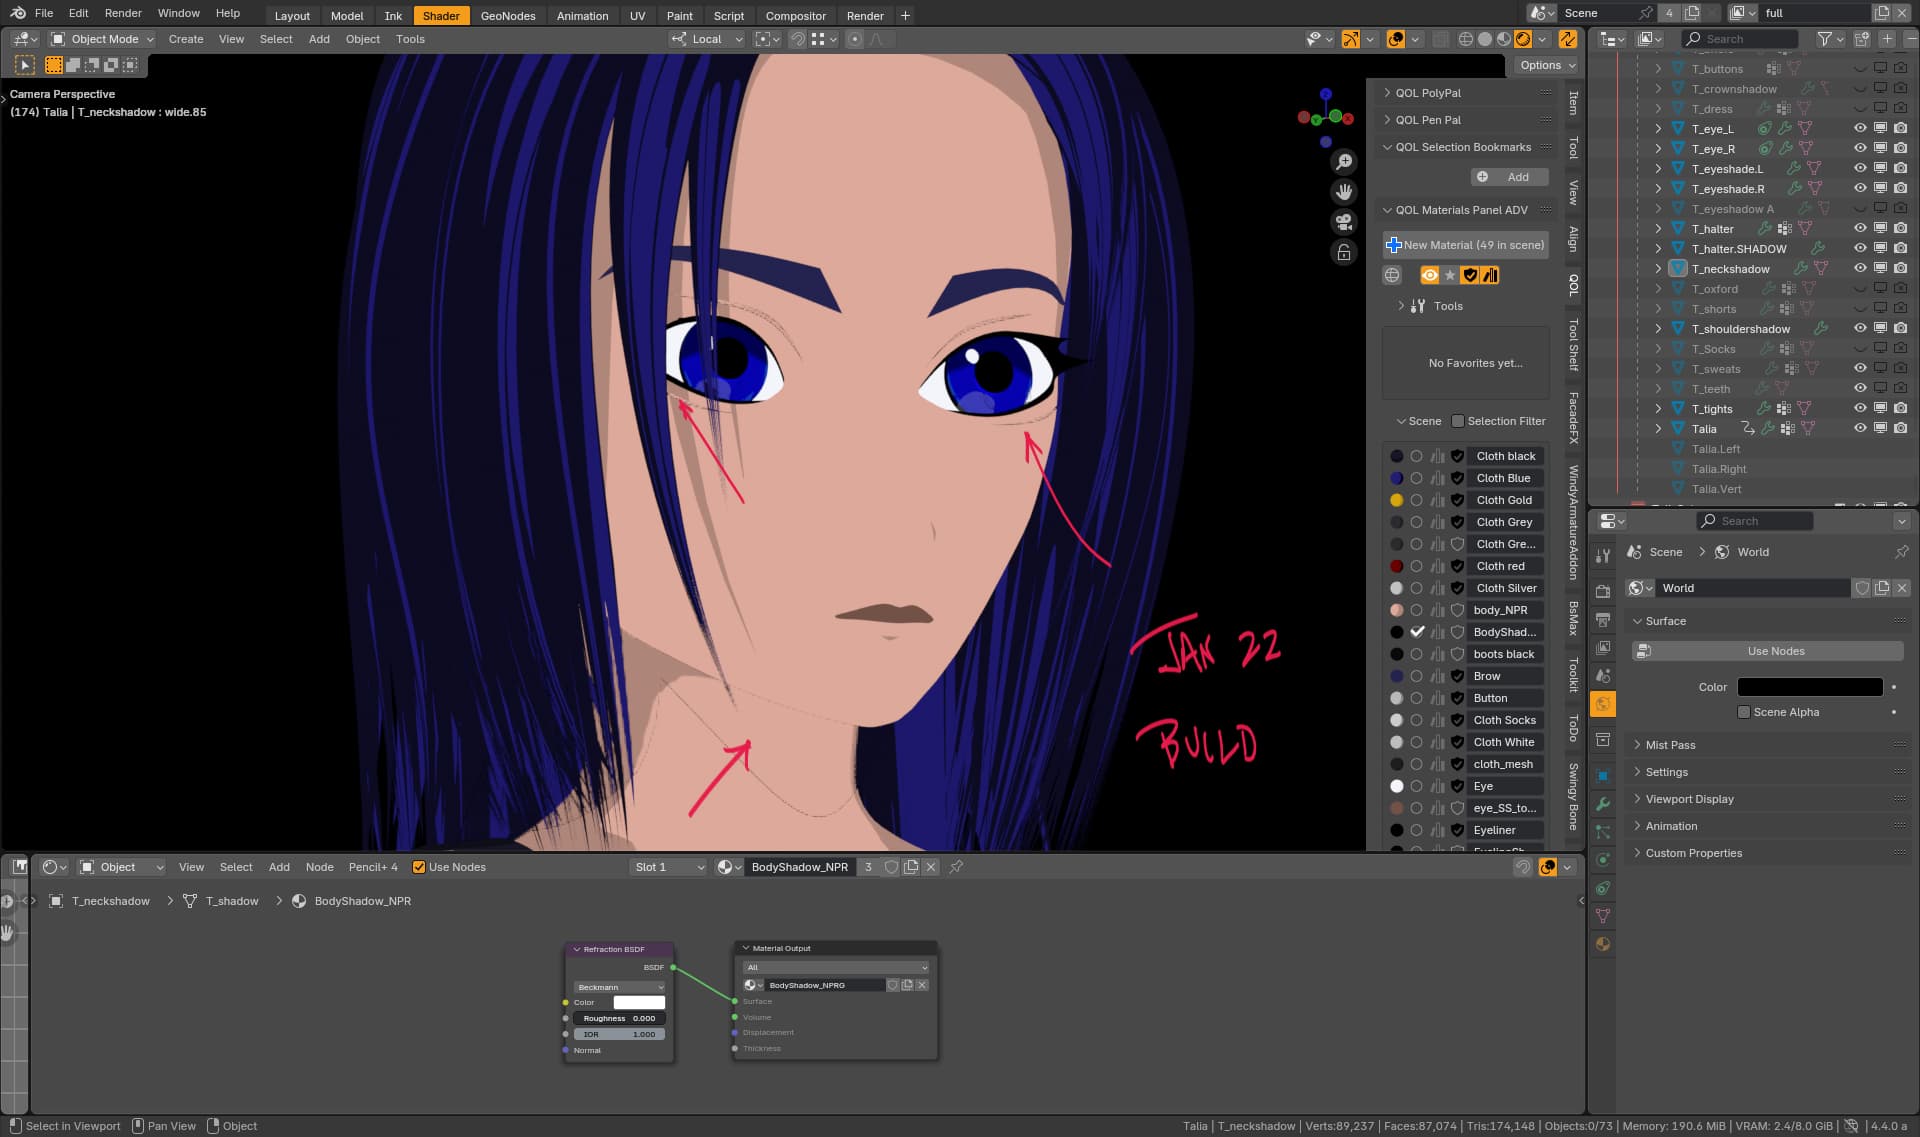Open the Modifiers wrench properties tab
Viewport: 1920px width, 1137px height.
coord(1603,804)
